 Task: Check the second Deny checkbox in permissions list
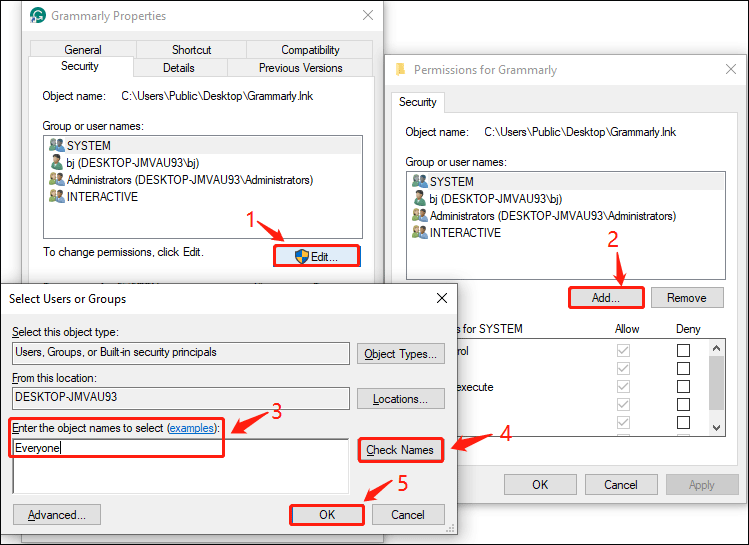(684, 368)
